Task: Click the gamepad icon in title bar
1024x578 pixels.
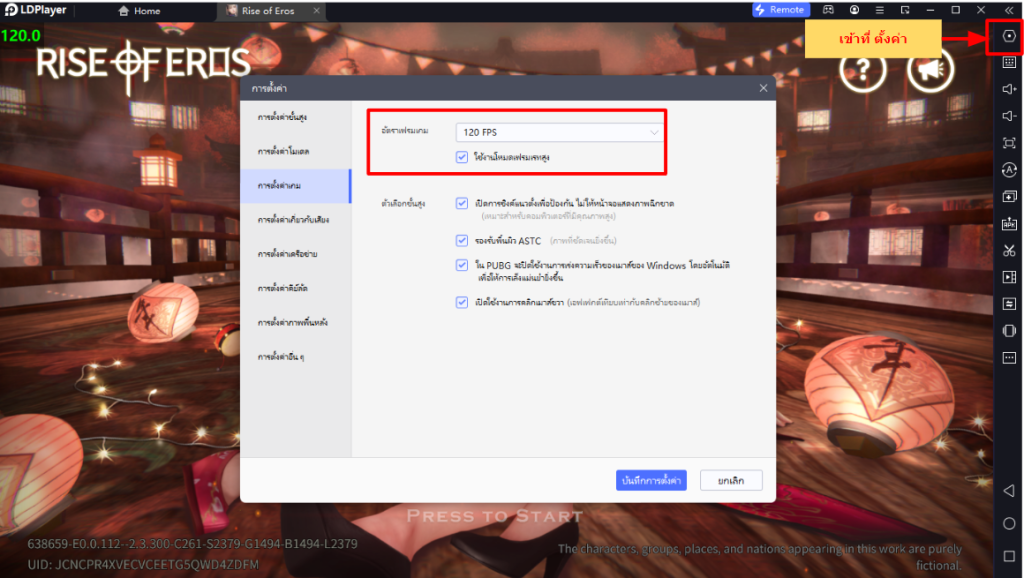Action: coord(828,10)
